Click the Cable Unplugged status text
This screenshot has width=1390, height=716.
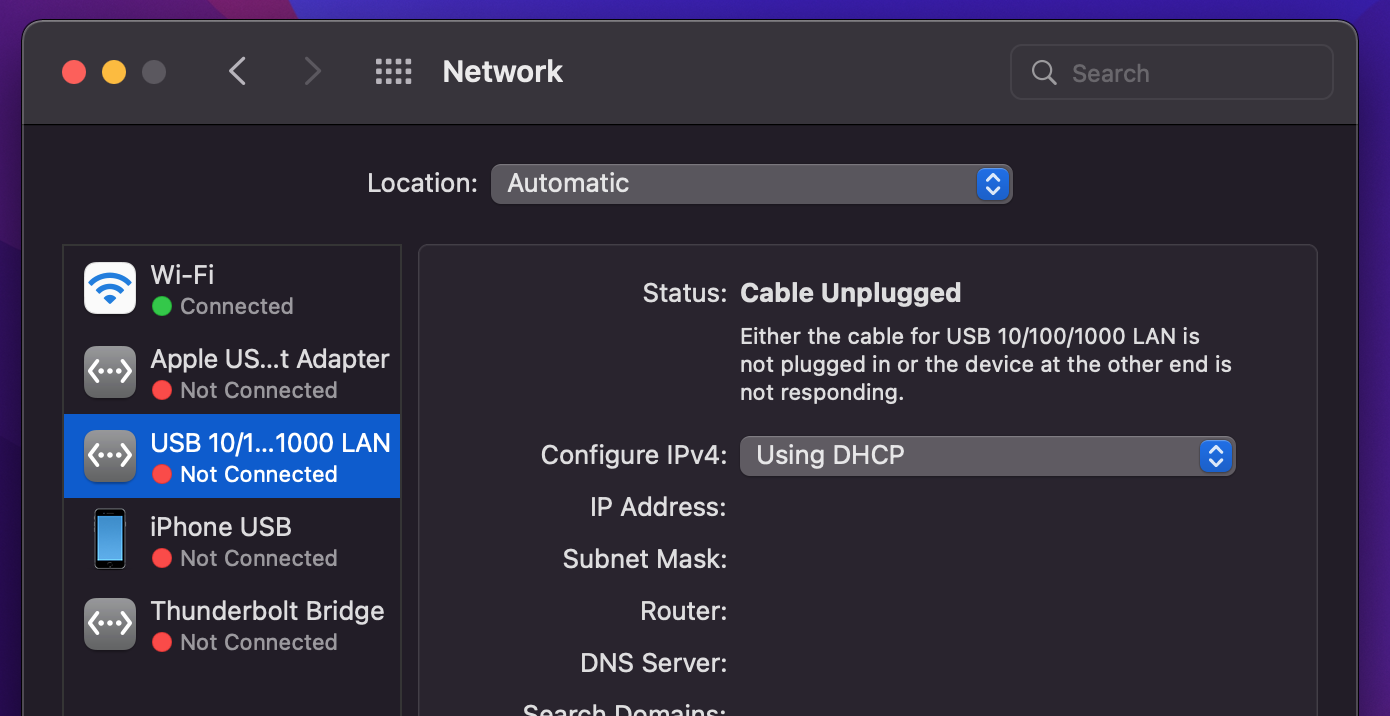pyautogui.click(x=849, y=292)
